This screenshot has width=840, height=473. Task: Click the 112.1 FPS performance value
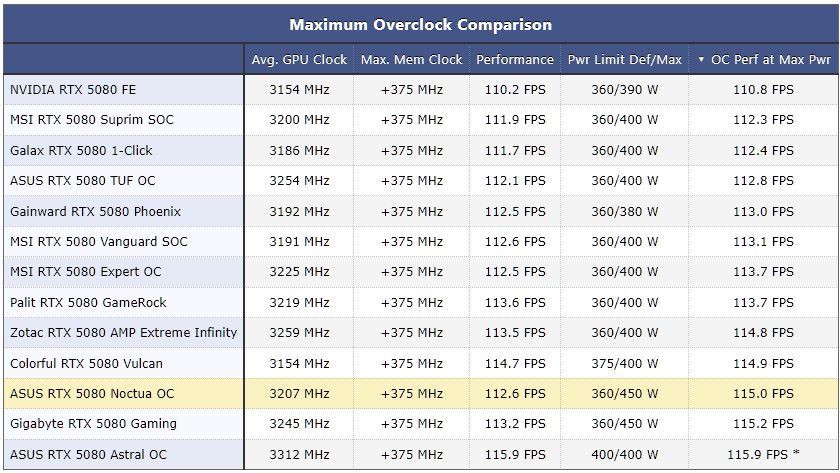tap(515, 181)
